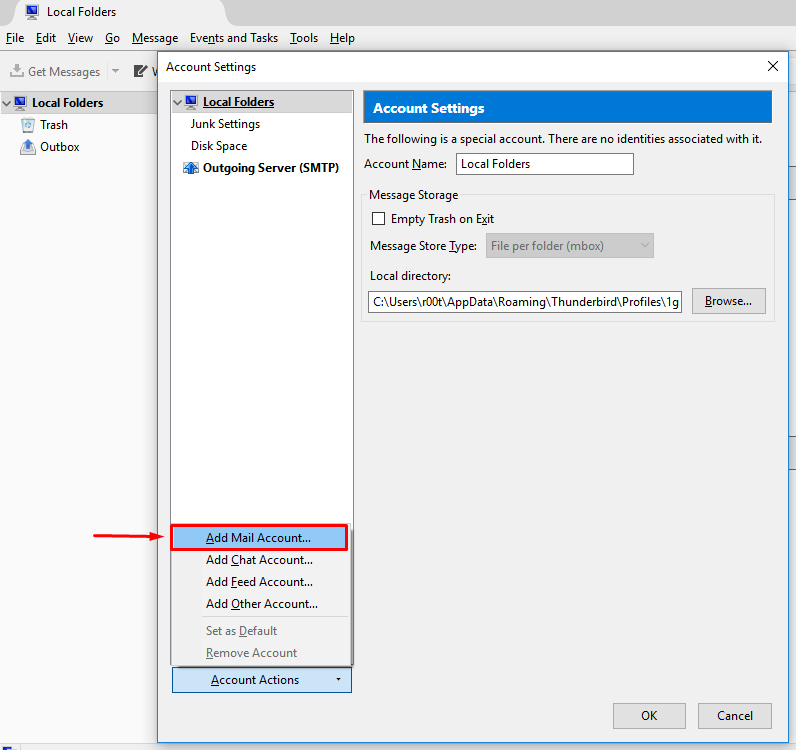Screen dimensions: 796x750
Task: Click the Write pencil icon in toolbar
Action: [140, 71]
